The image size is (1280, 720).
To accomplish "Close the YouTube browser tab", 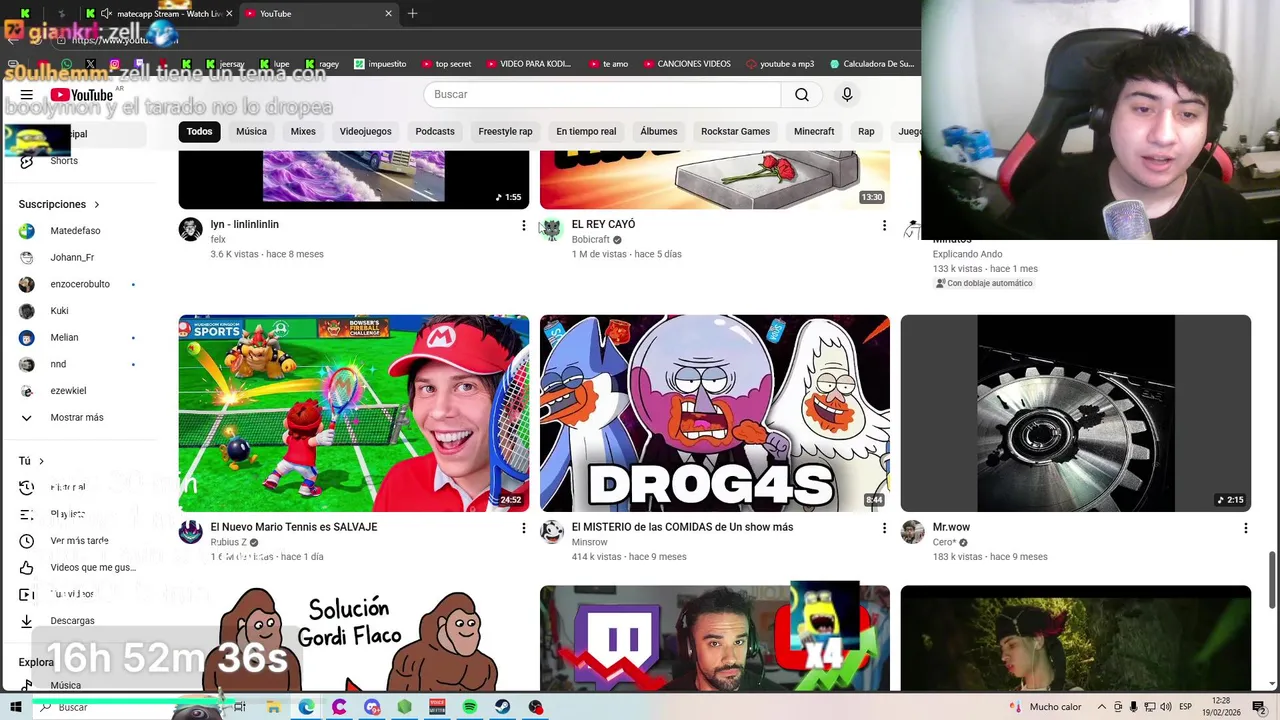I will pyautogui.click(x=388, y=13).
